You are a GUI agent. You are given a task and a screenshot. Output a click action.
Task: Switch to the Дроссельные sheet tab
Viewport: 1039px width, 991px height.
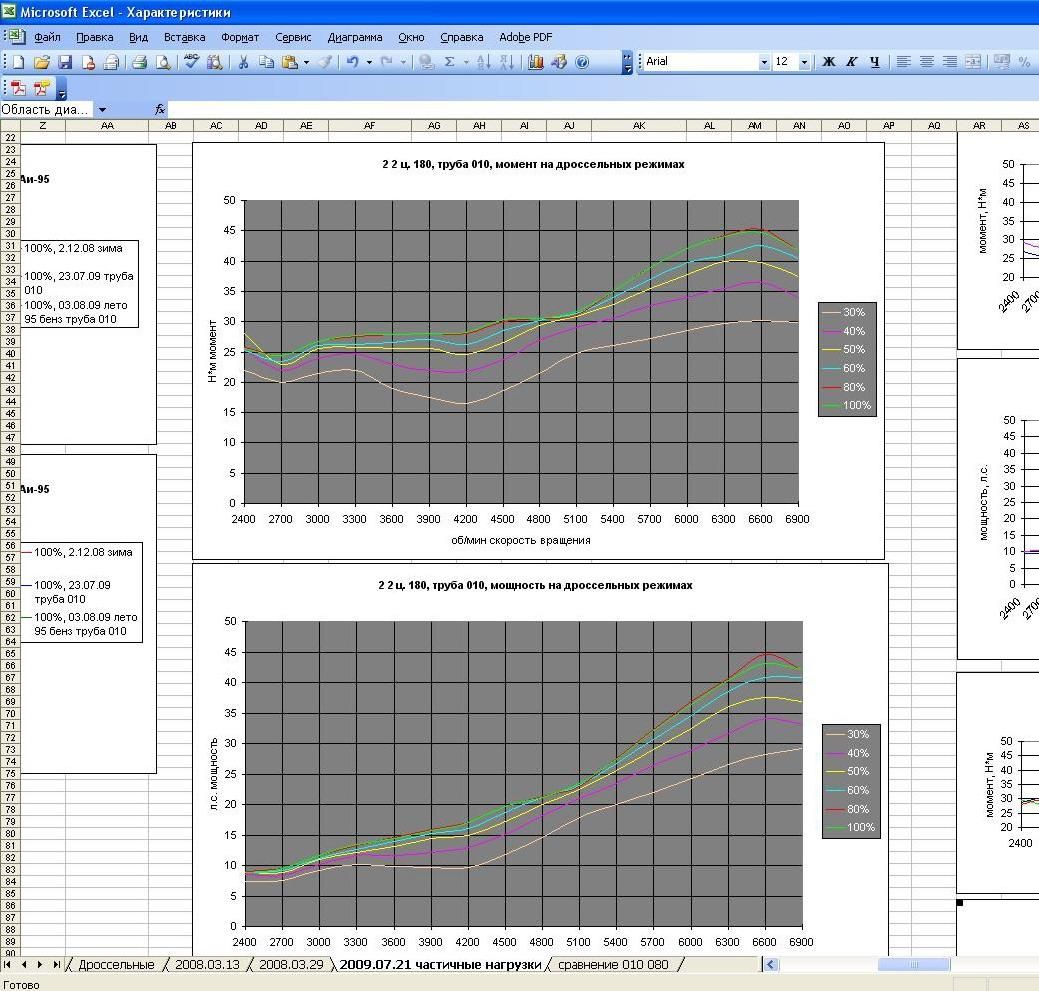tap(116, 965)
